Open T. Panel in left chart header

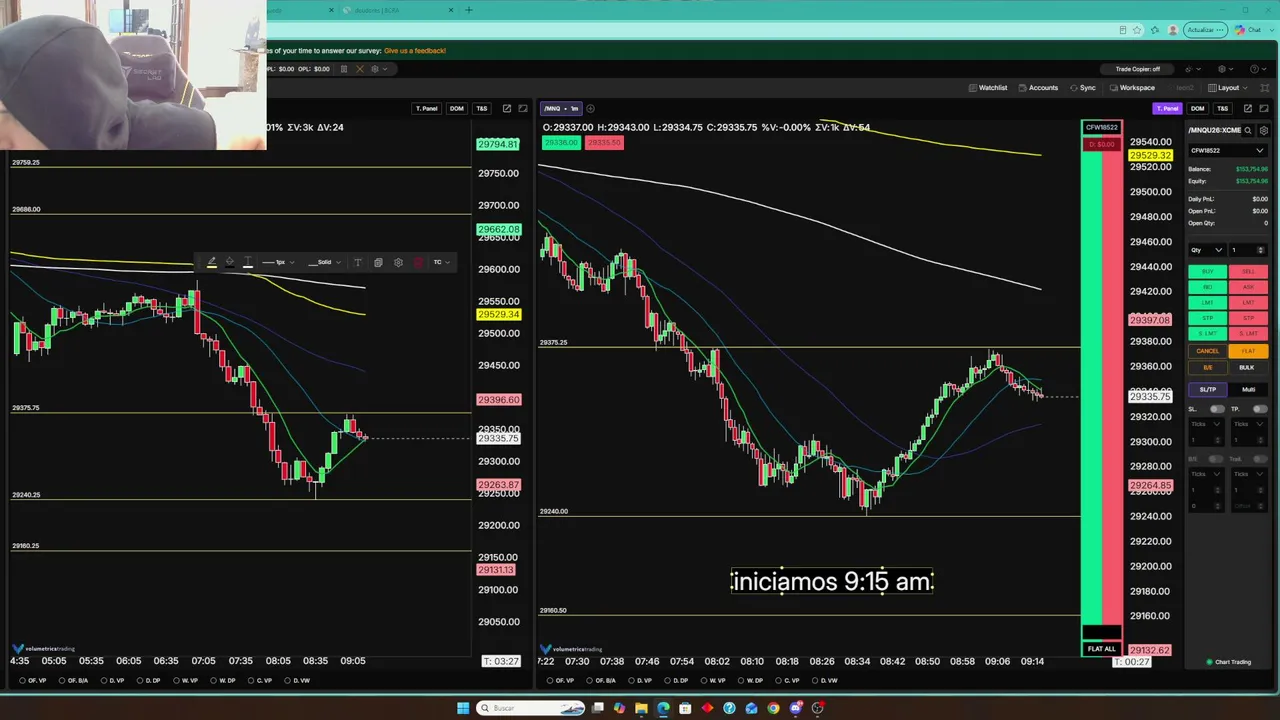[426, 108]
